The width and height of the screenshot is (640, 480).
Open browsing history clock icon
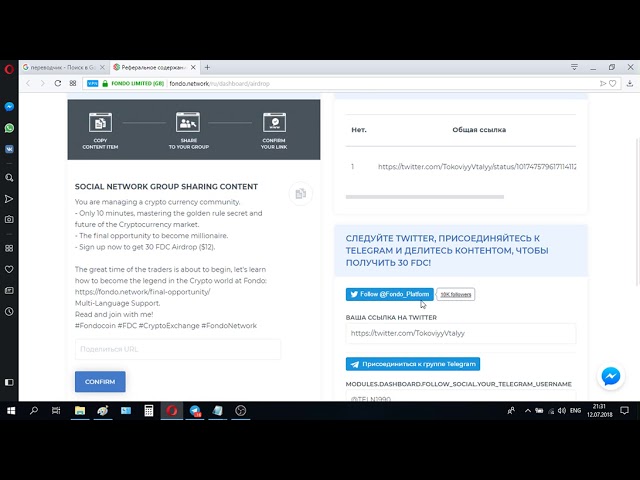(x=9, y=311)
